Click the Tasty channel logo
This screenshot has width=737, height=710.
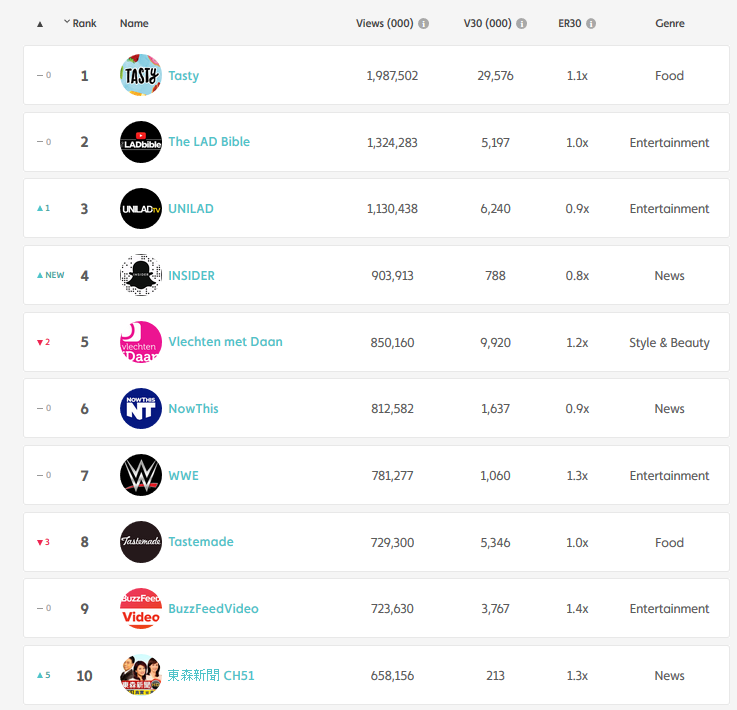(x=141, y=75)
